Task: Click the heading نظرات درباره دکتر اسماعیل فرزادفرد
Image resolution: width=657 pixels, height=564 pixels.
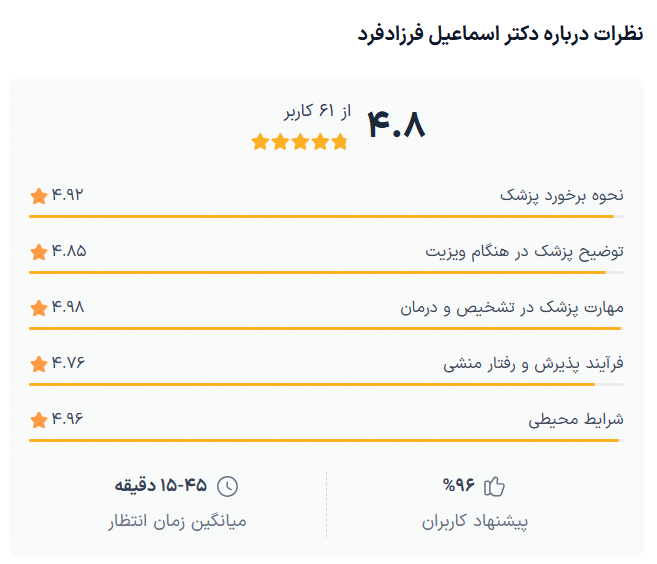Action: (499, 34)
